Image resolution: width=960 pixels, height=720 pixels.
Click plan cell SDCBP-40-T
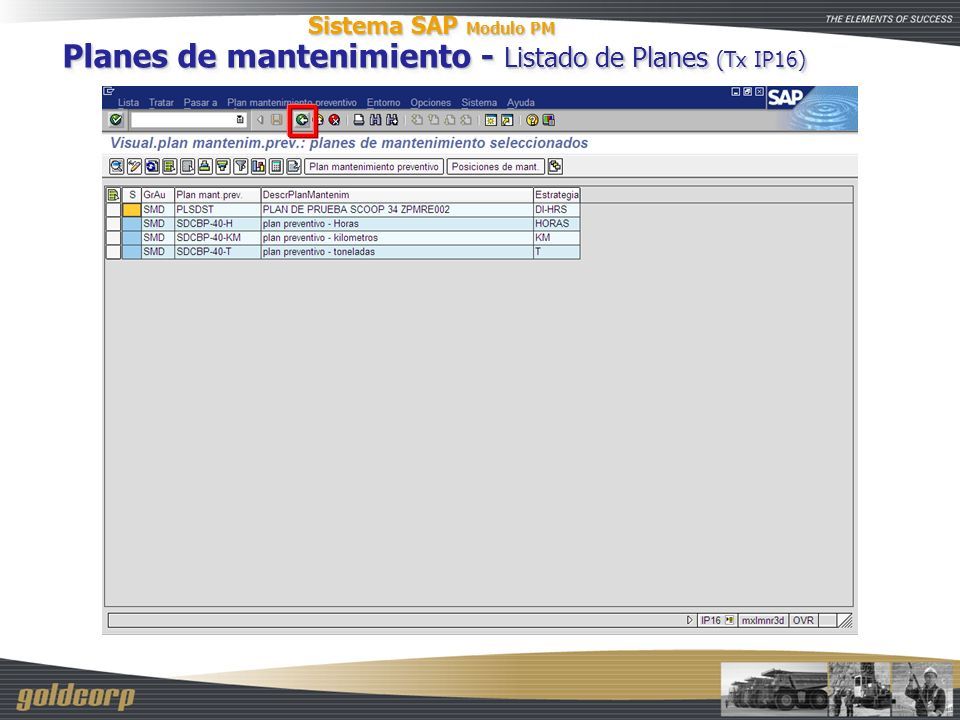tap(217, 252)
